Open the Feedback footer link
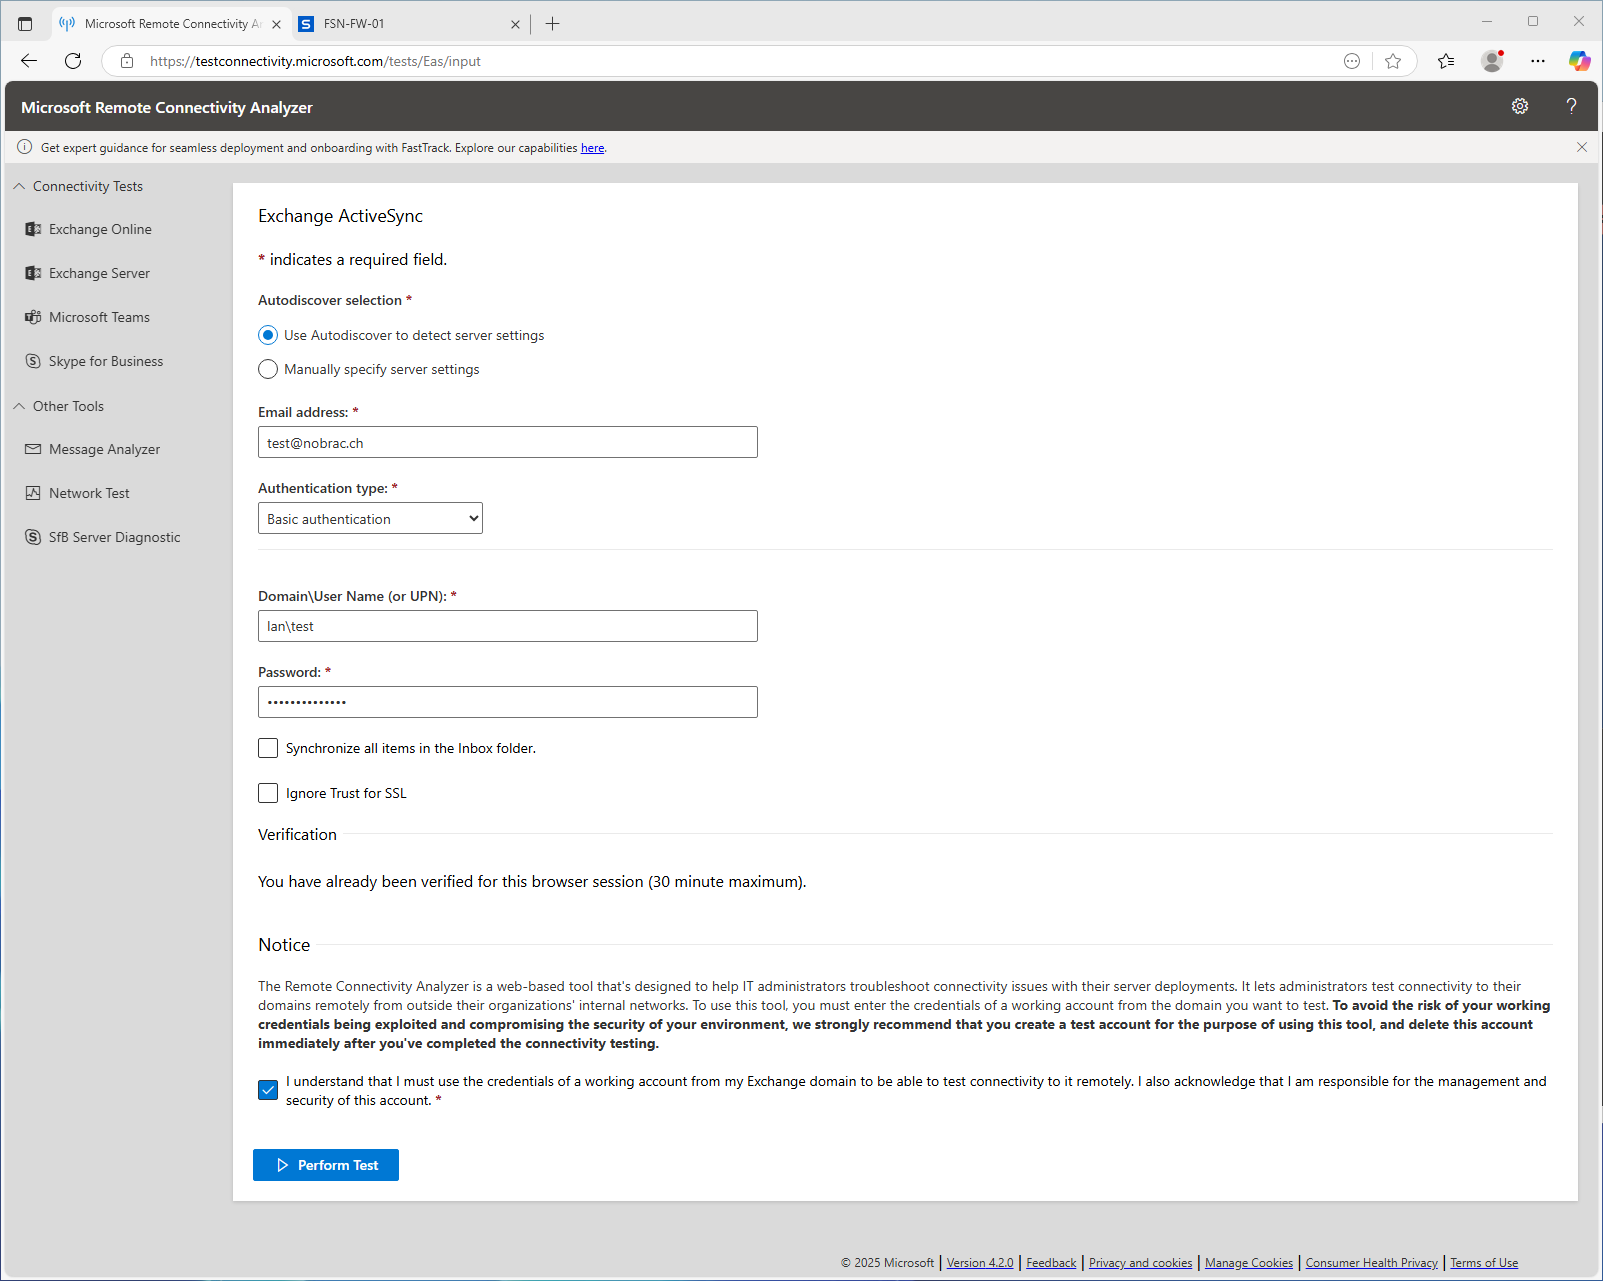 click(1051, 1263)
